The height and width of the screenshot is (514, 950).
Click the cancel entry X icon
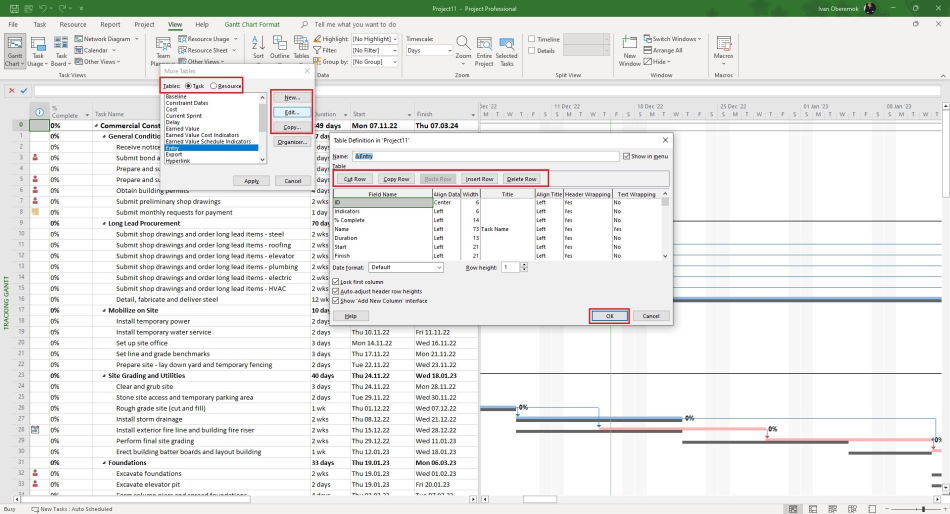[11, 90]
